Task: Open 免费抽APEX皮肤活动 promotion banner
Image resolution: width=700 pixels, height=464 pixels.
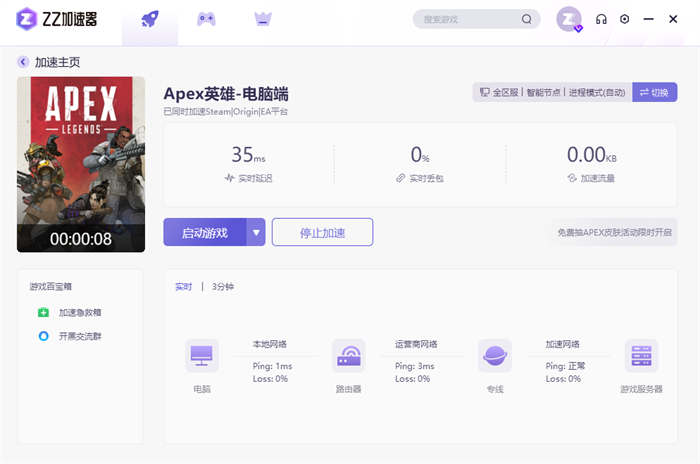Action: 614,232
